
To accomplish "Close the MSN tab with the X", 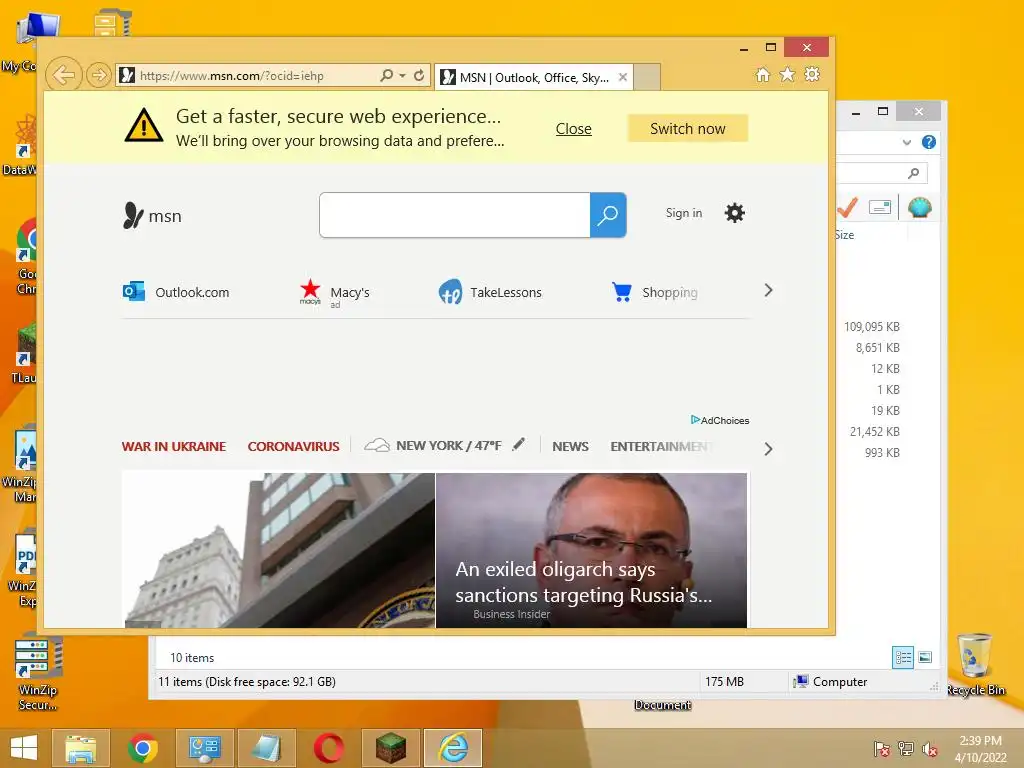I will point(623,77).
